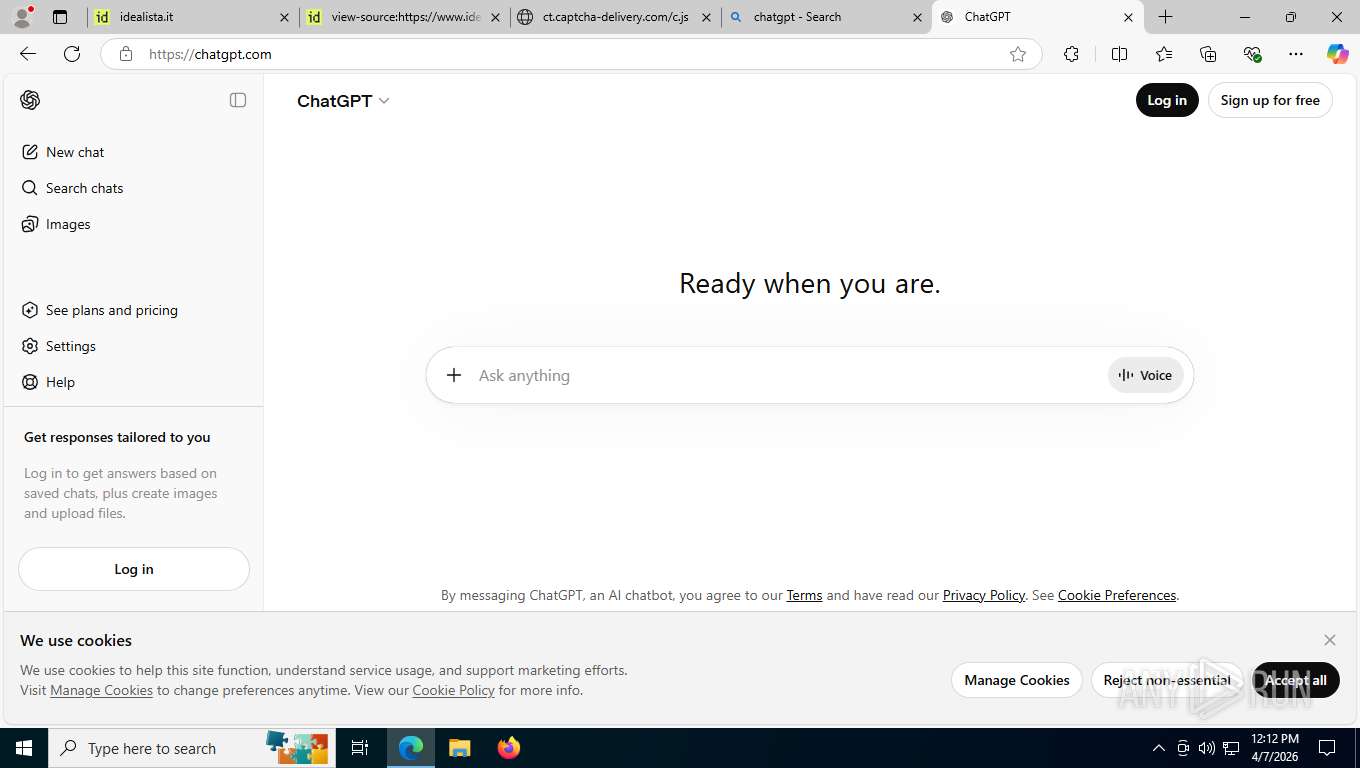Click the Manage Cookies button

[x=1017, y=680]
